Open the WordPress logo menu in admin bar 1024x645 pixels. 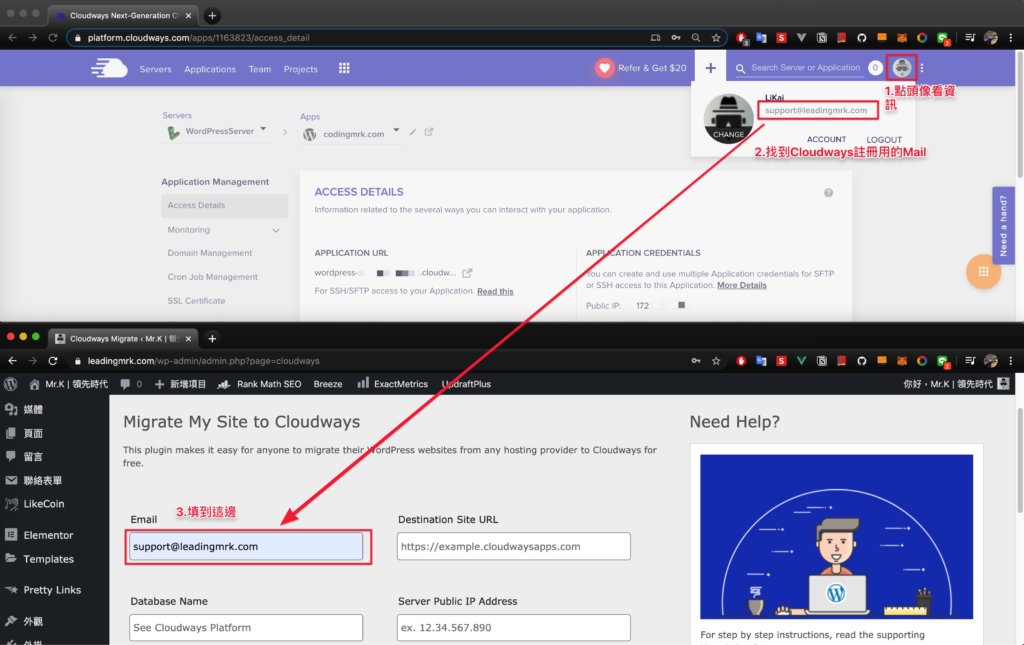[10, 384]
